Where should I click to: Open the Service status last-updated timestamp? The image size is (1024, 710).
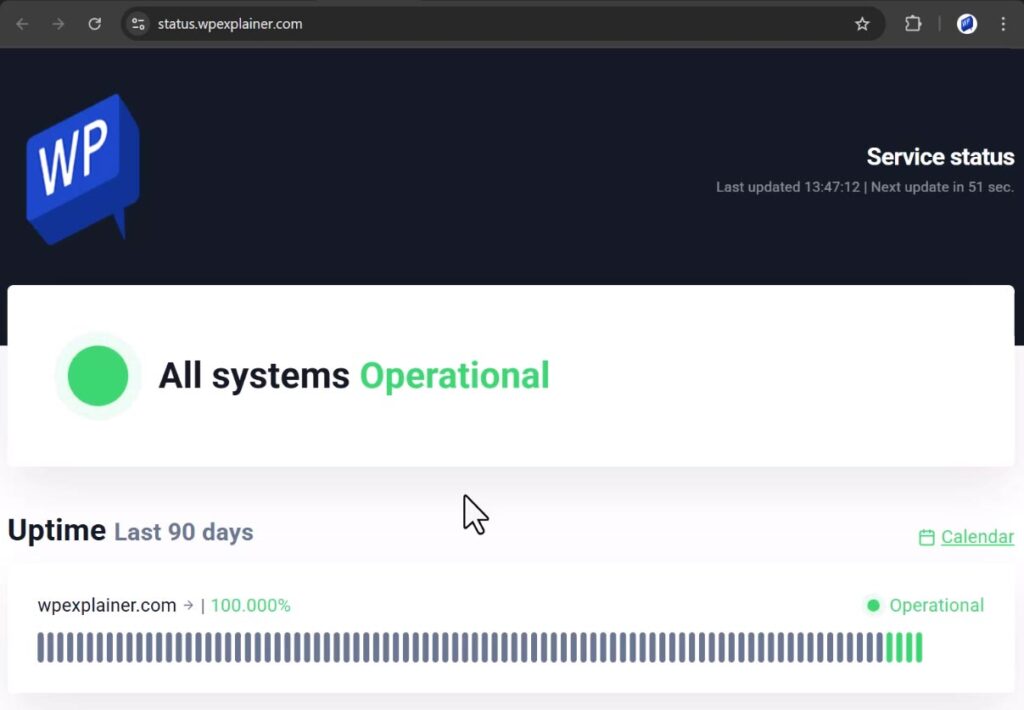789,187
